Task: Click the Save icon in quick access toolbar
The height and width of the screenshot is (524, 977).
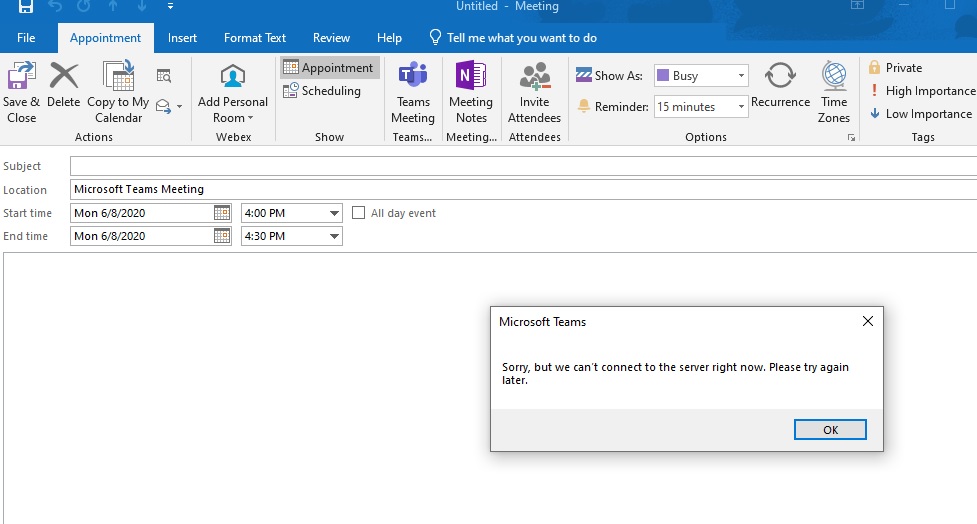Action: [x=26, y=6]
